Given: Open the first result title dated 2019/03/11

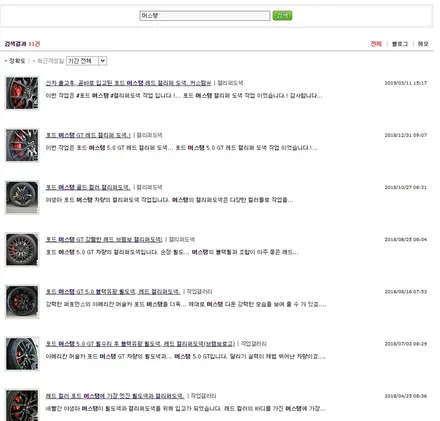Looking at the screenshot, I should pyautogui.click(x=128, y=83).
